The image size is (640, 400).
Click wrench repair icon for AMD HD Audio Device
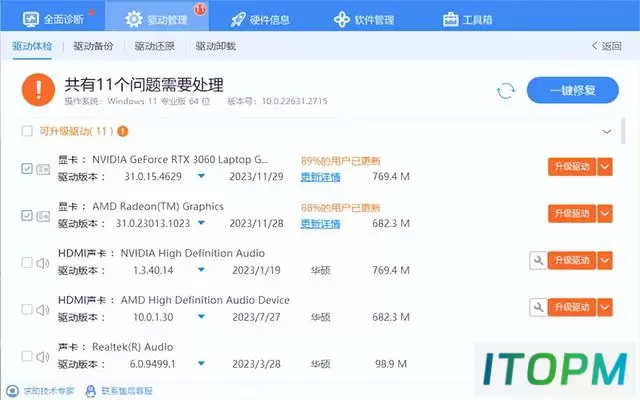[538, 307]
